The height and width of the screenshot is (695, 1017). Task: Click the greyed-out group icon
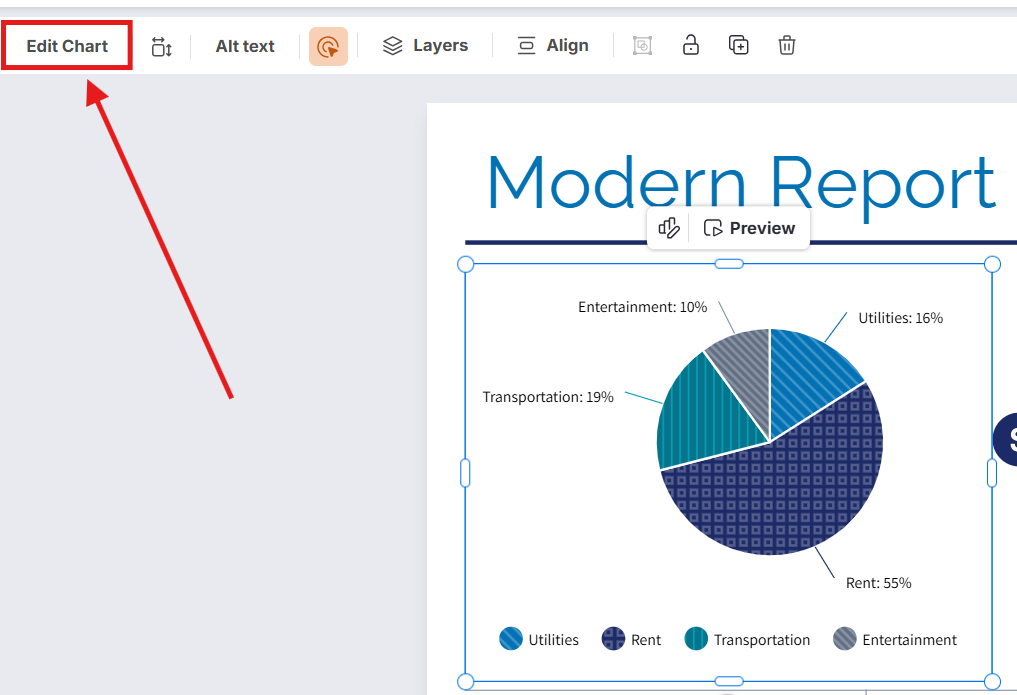coord(643,46)
